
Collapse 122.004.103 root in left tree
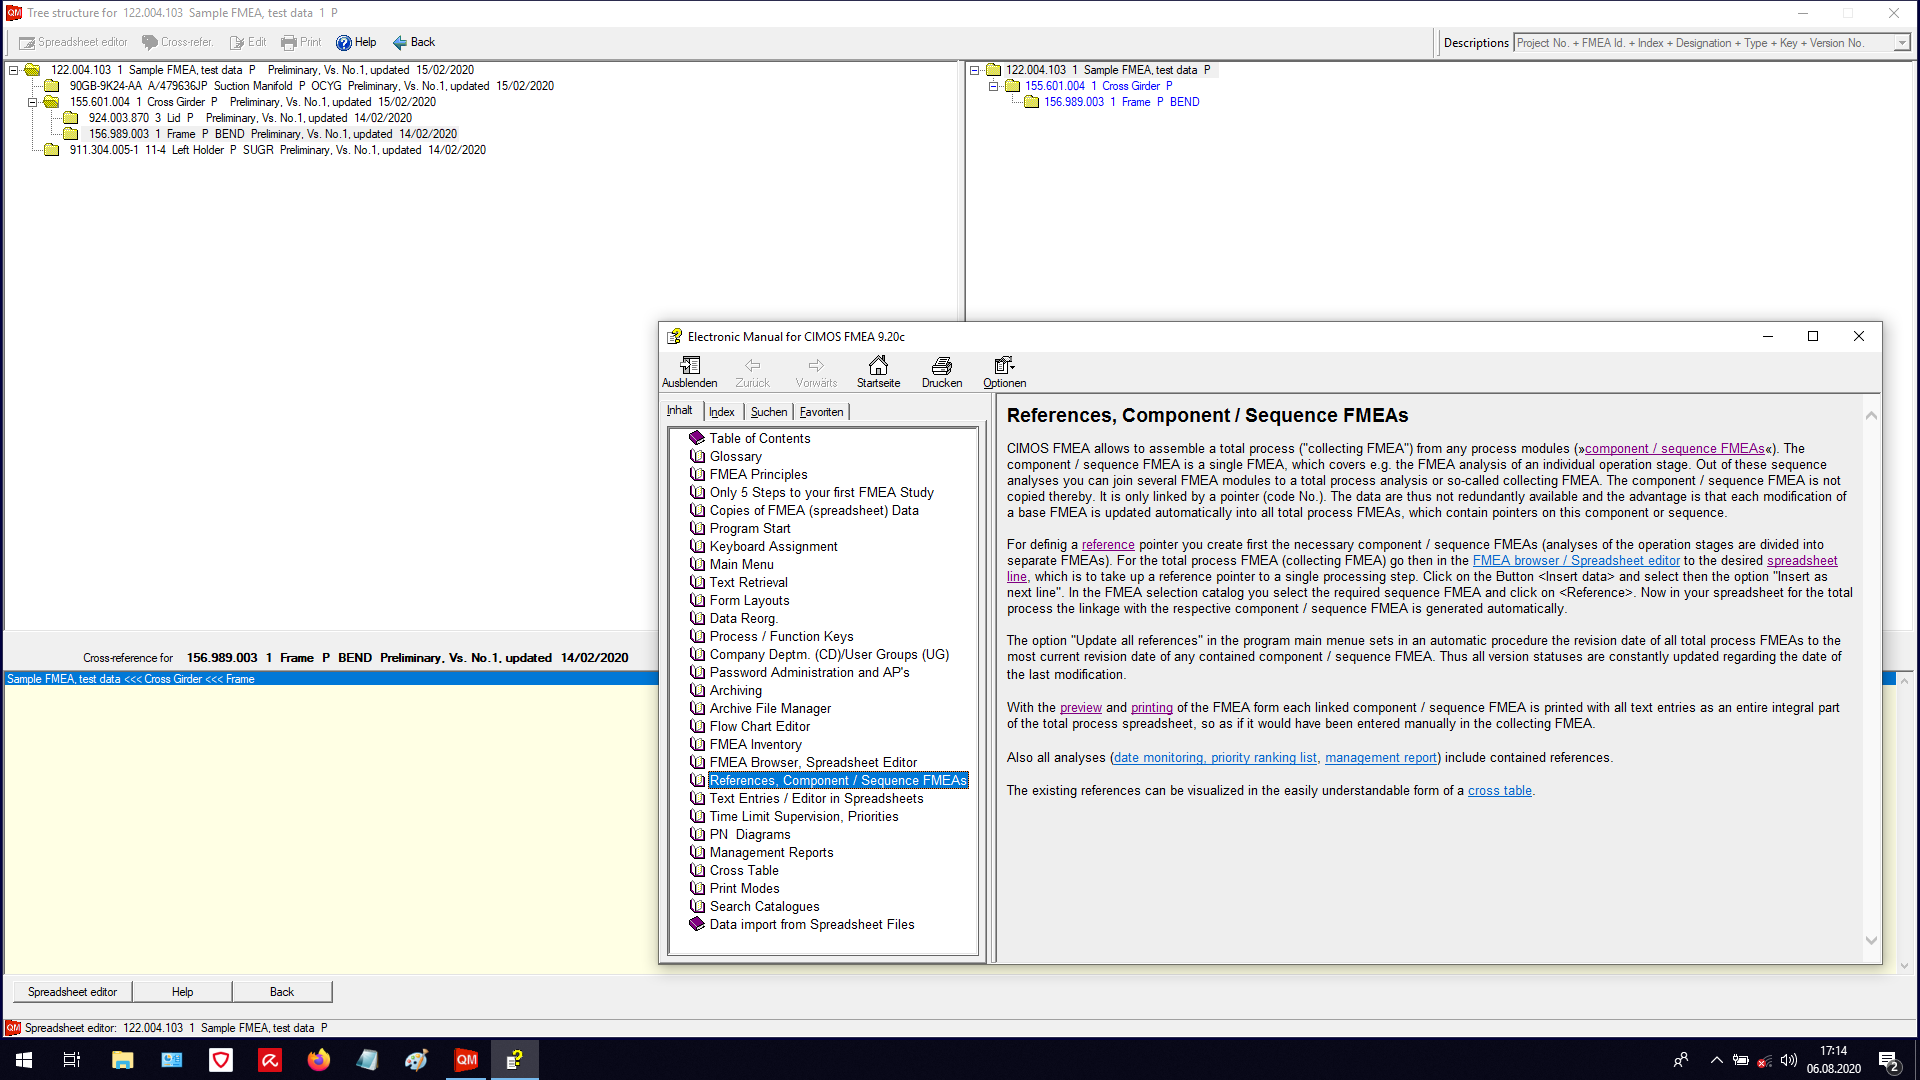(x=14, y=70)
